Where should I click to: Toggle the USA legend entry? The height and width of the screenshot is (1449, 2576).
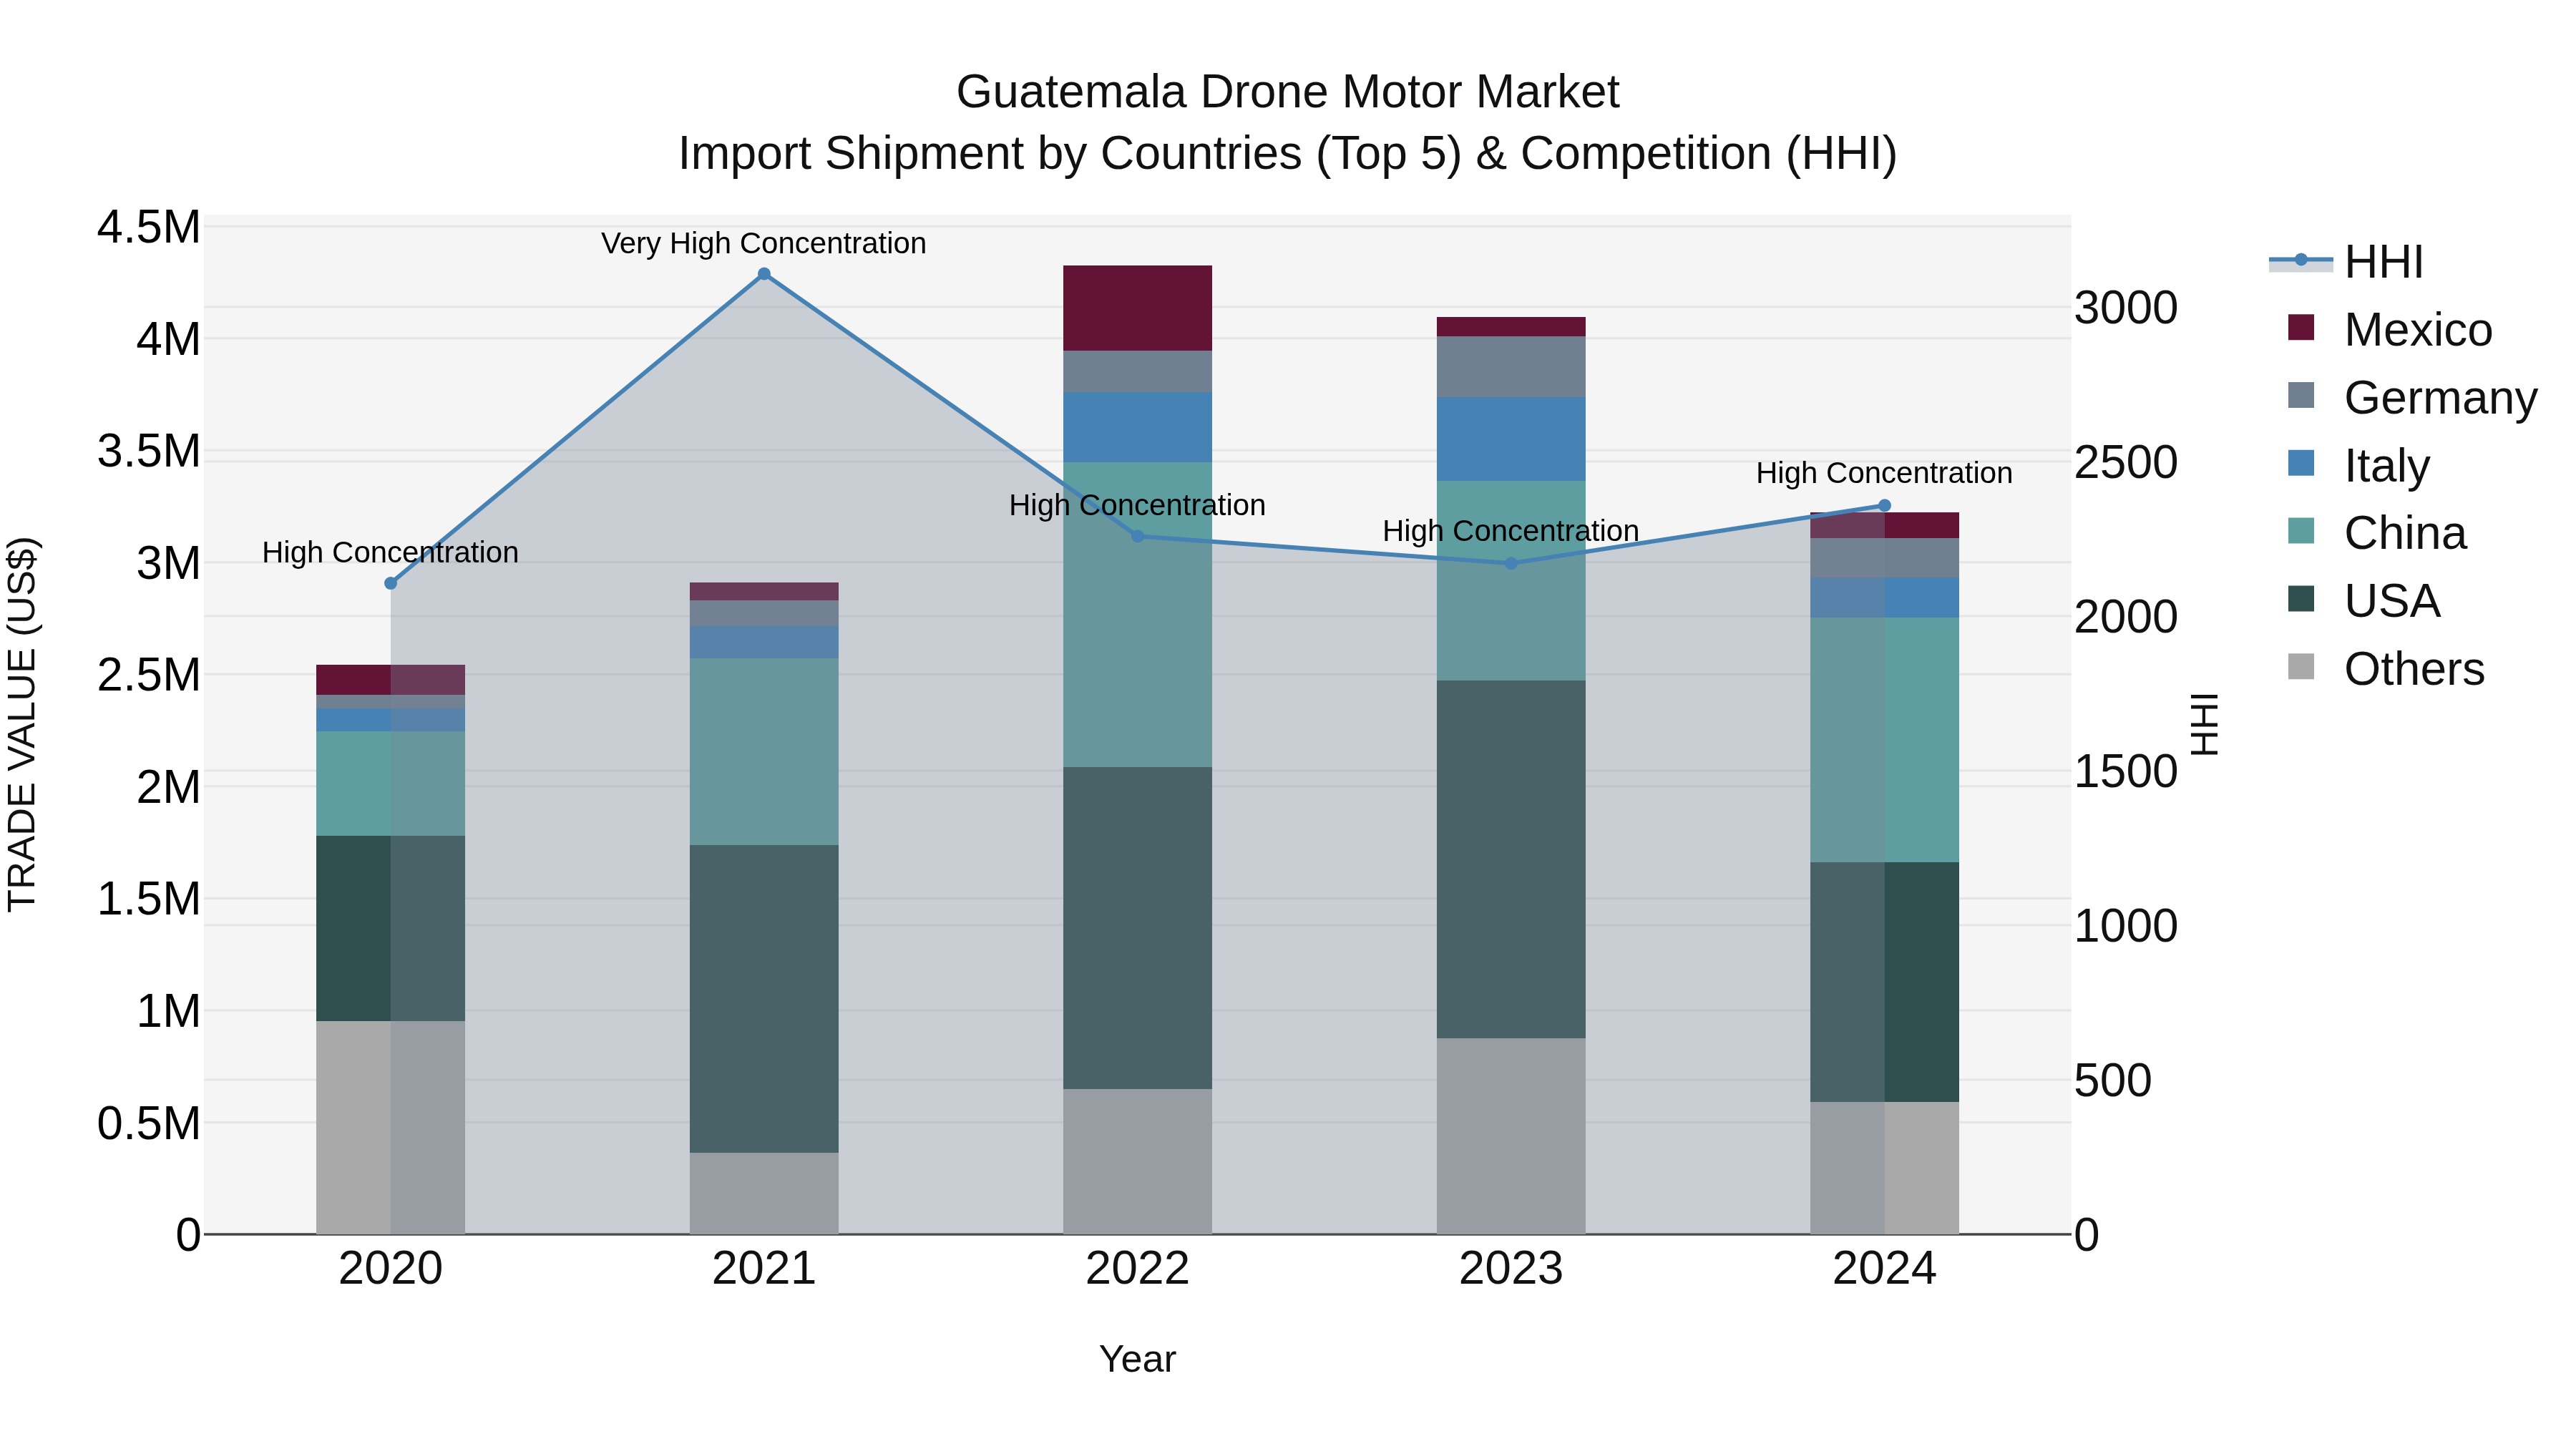coord(2364,601)
